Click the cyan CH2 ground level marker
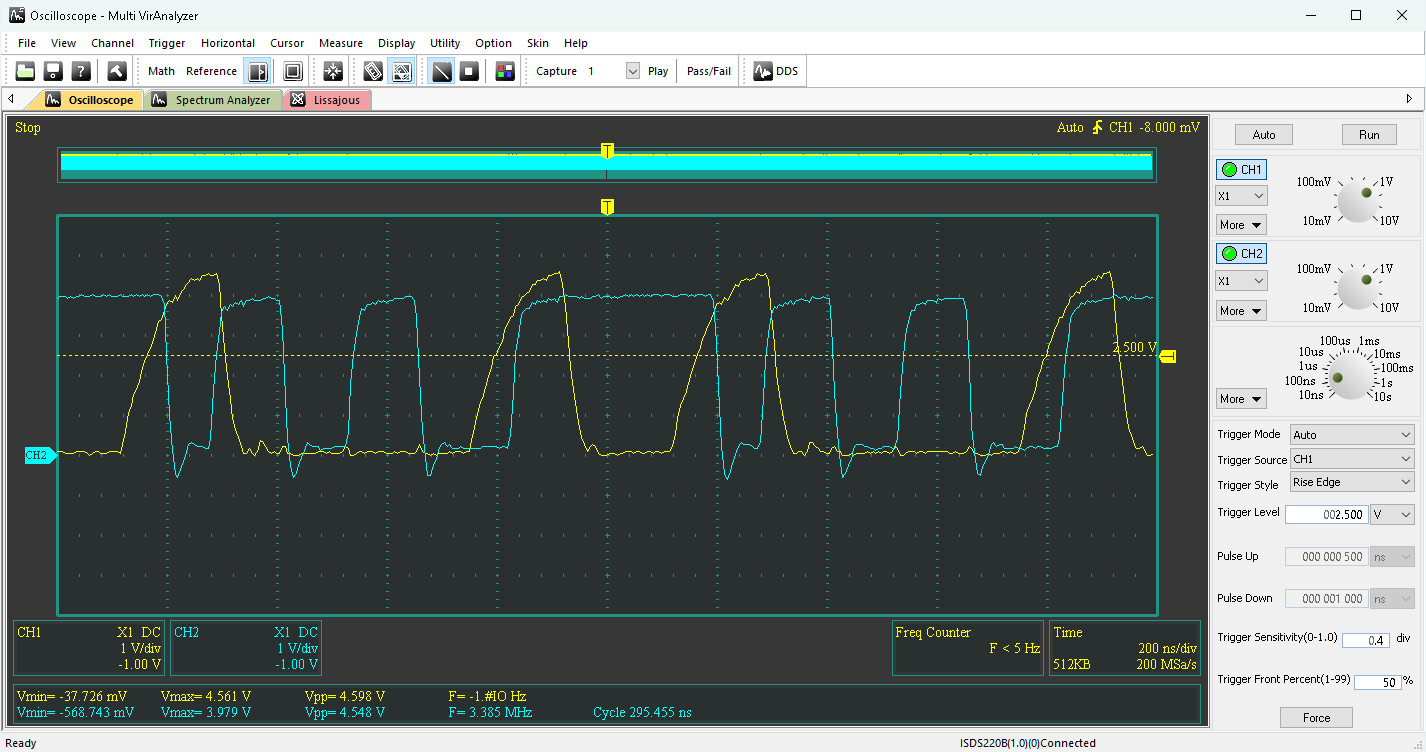The width and height of the screenshot is (1426, 752). click(x=39, y=455)
